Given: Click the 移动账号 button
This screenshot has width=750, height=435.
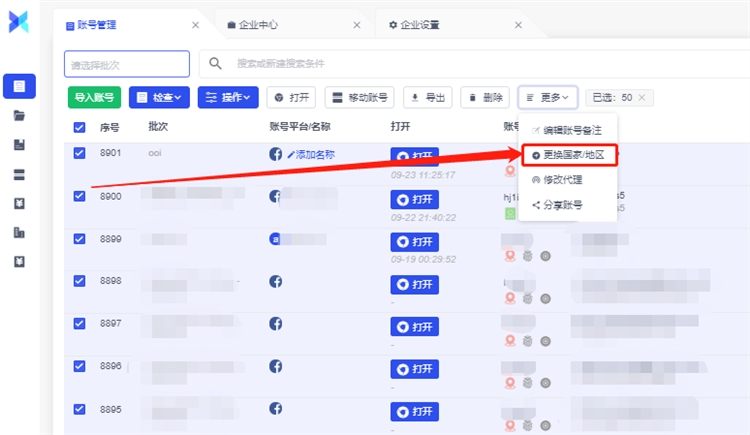Looking at the screenshot, I should [x=360, y=98].
